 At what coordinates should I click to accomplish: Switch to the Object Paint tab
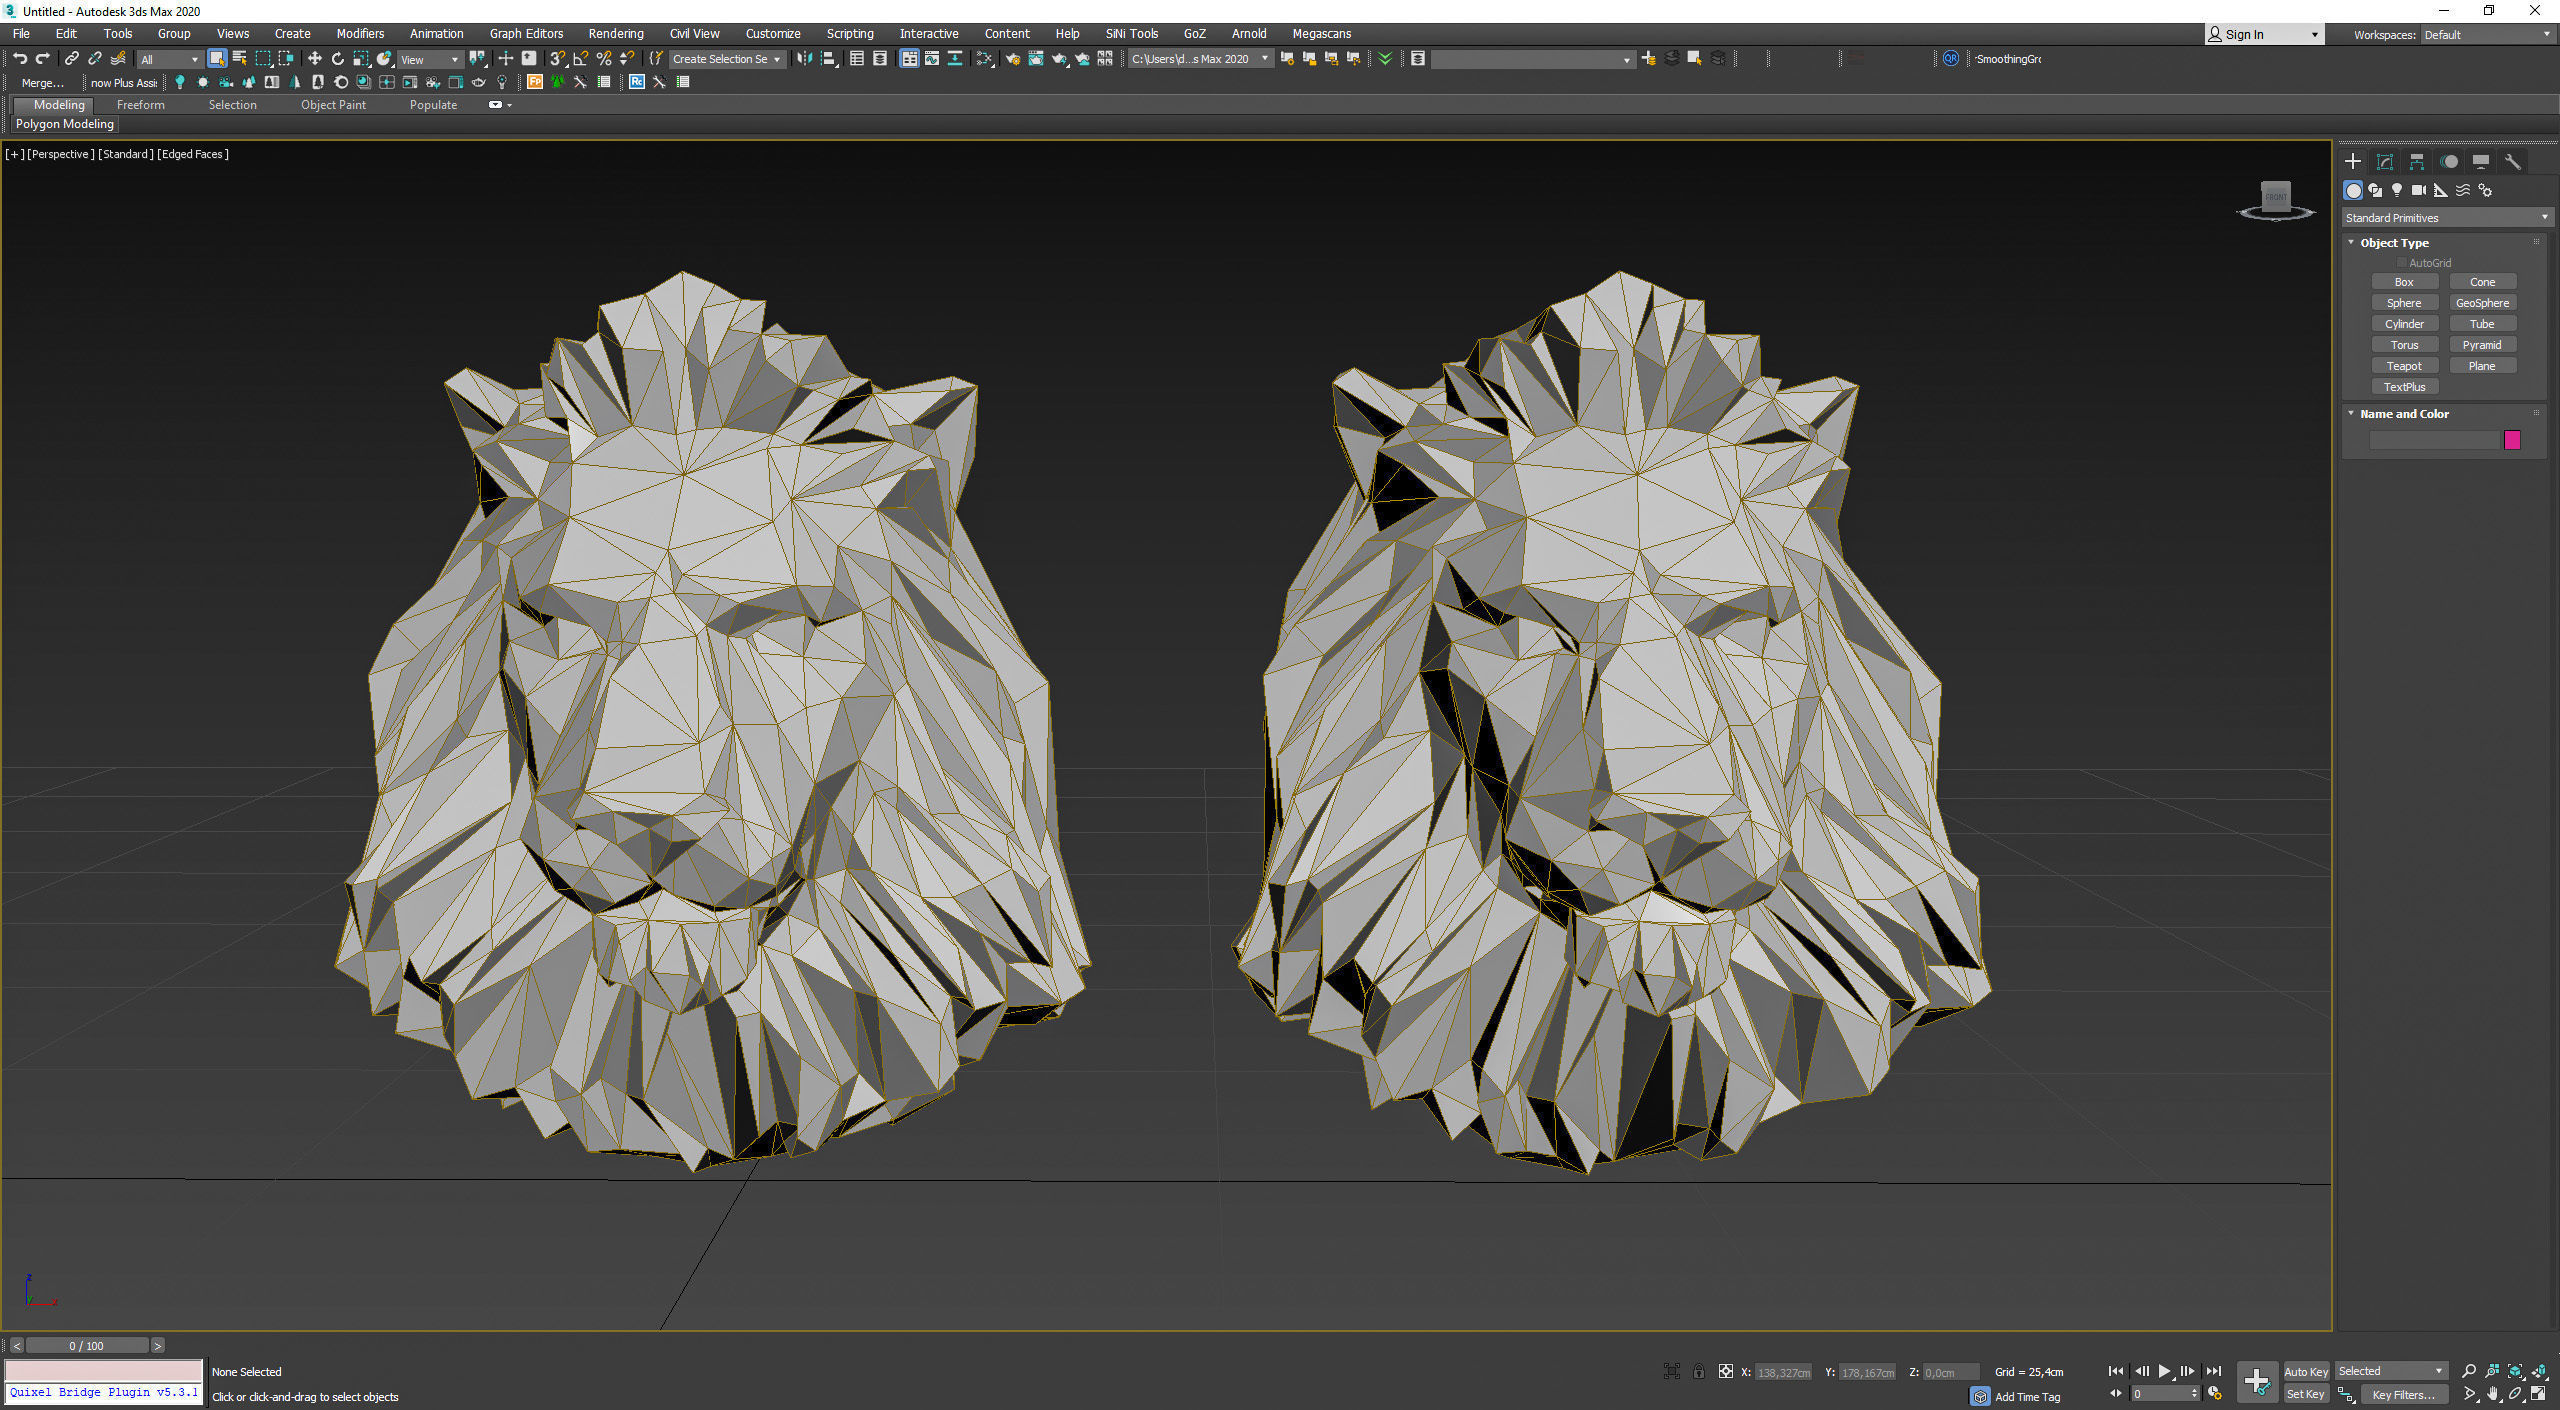click(x=334, y=104)
